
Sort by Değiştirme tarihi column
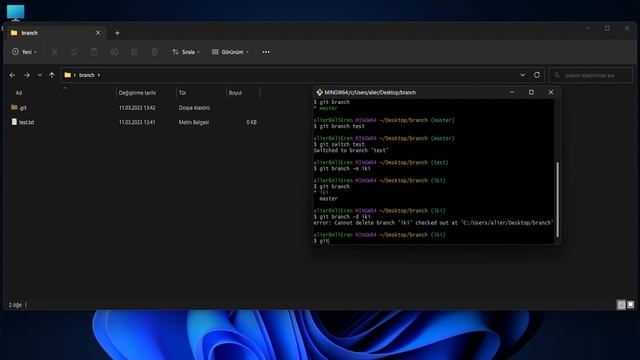[137, 93]
